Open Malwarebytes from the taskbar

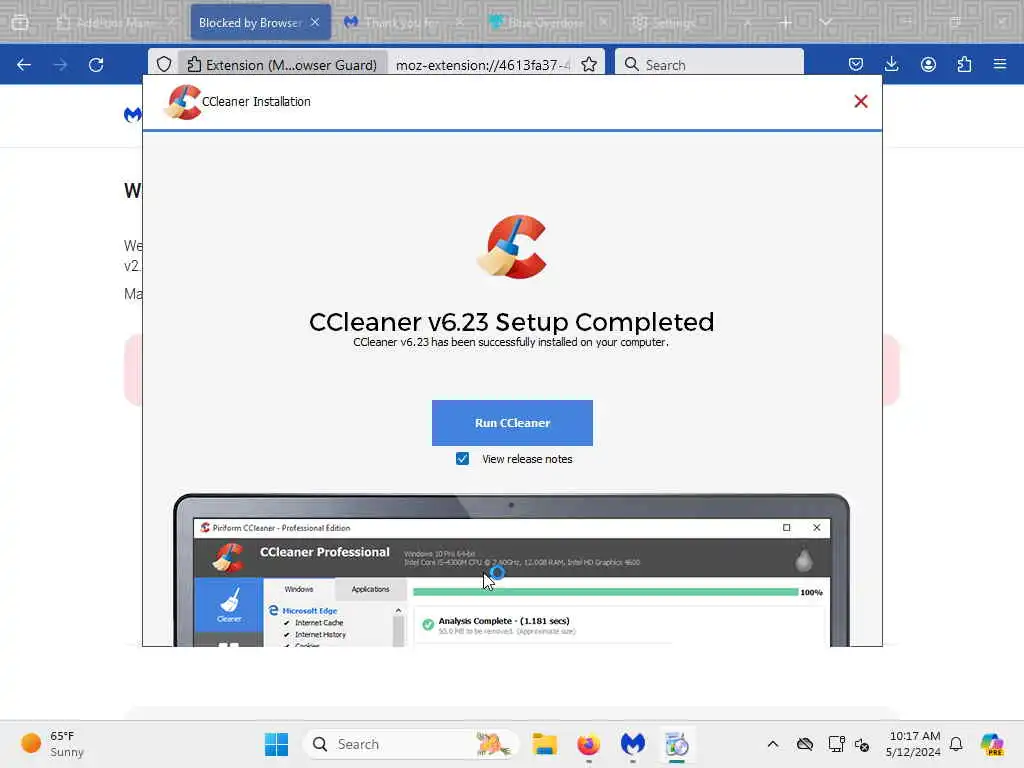coord(632,744)
